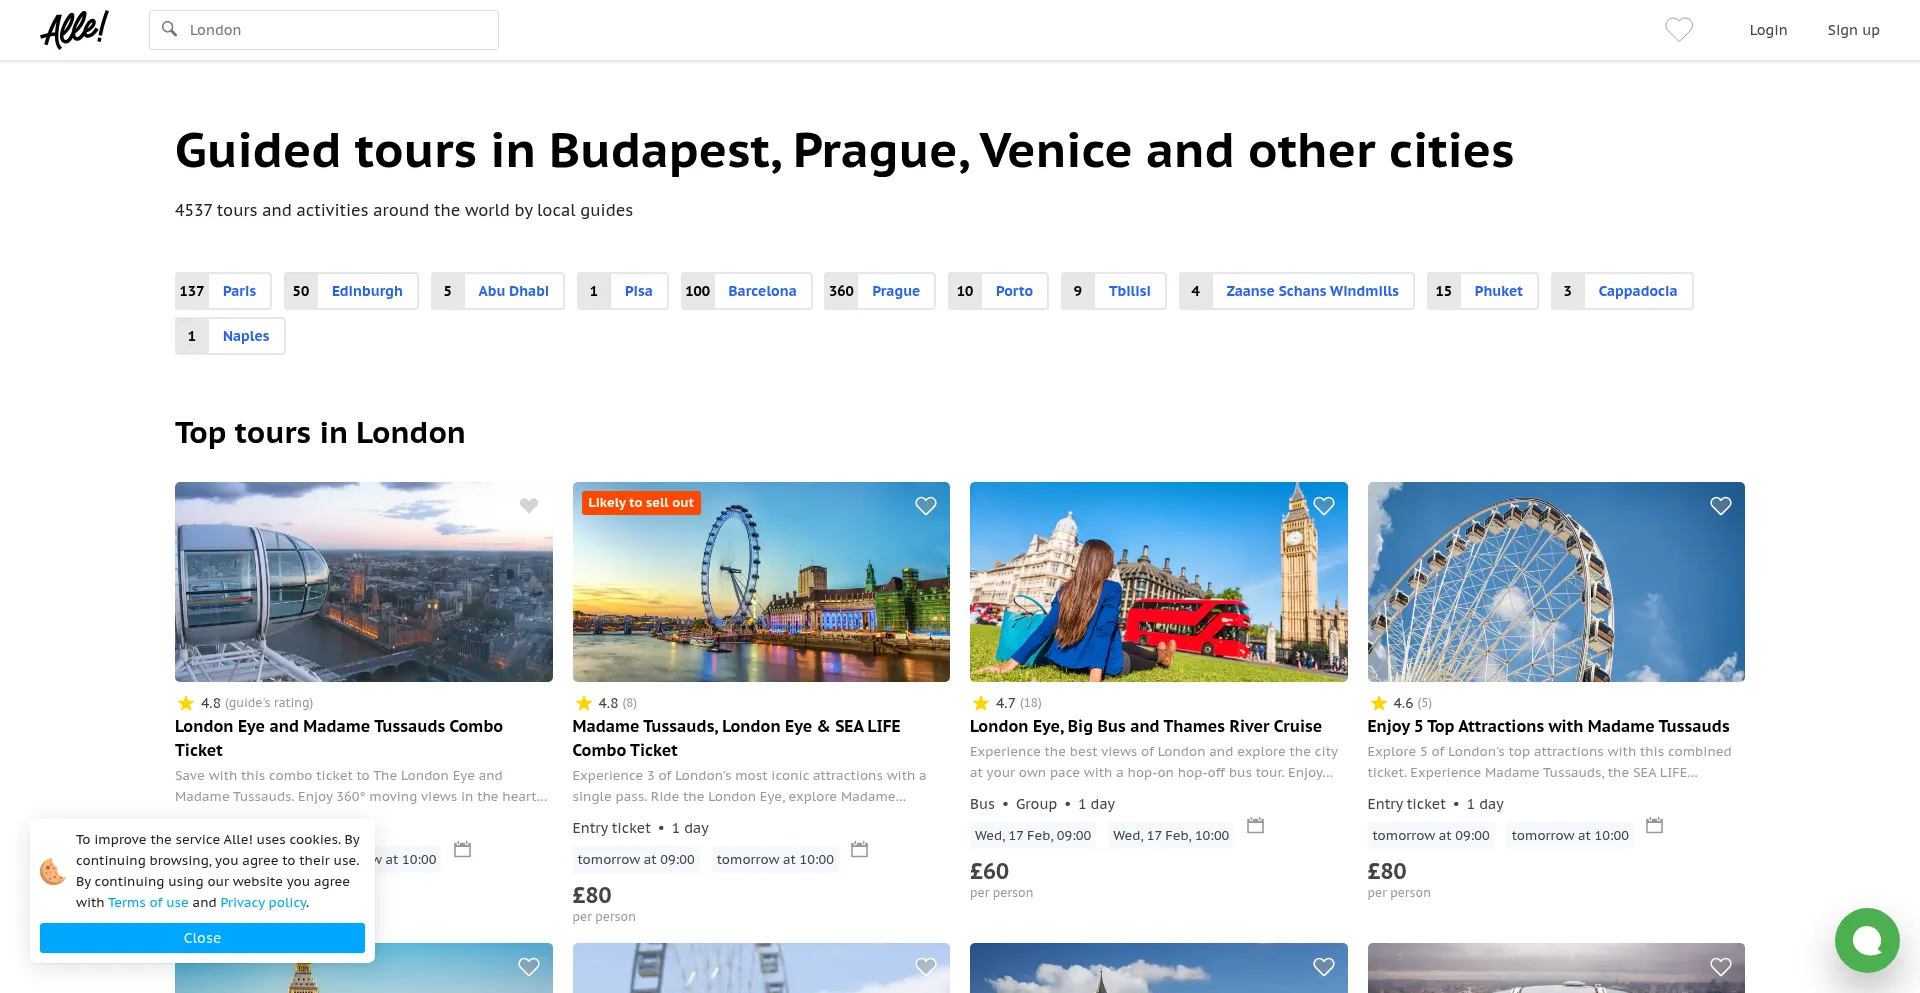The height and width of the screenshot is (993, 1920).
Task: Select the Edinburgh city chip
Action: pos(351,291)
